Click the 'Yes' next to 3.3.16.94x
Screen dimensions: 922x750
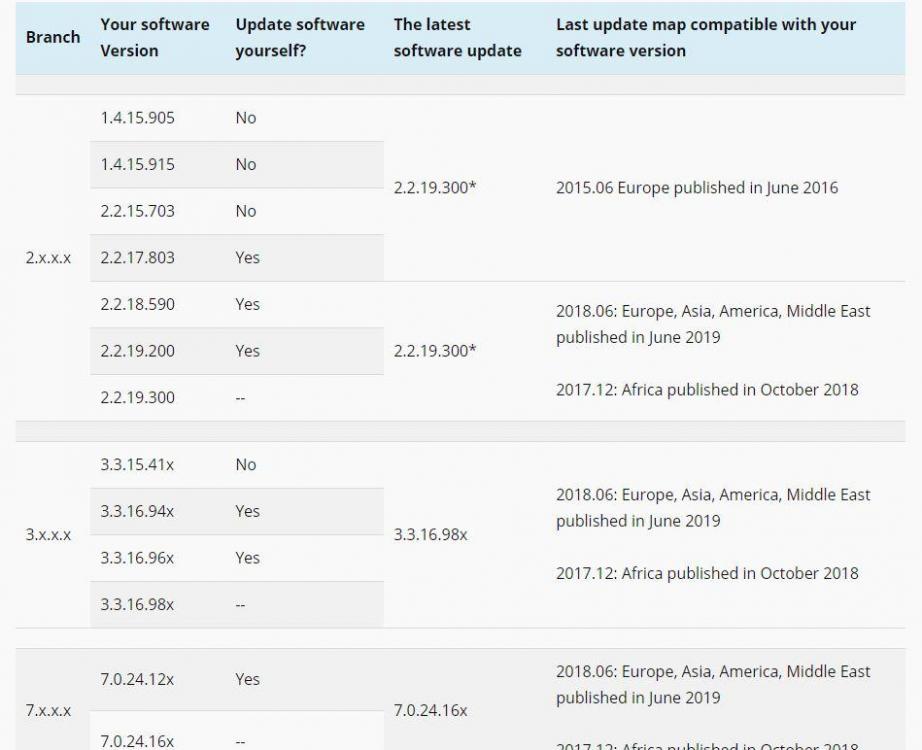[x=248, y=511]
